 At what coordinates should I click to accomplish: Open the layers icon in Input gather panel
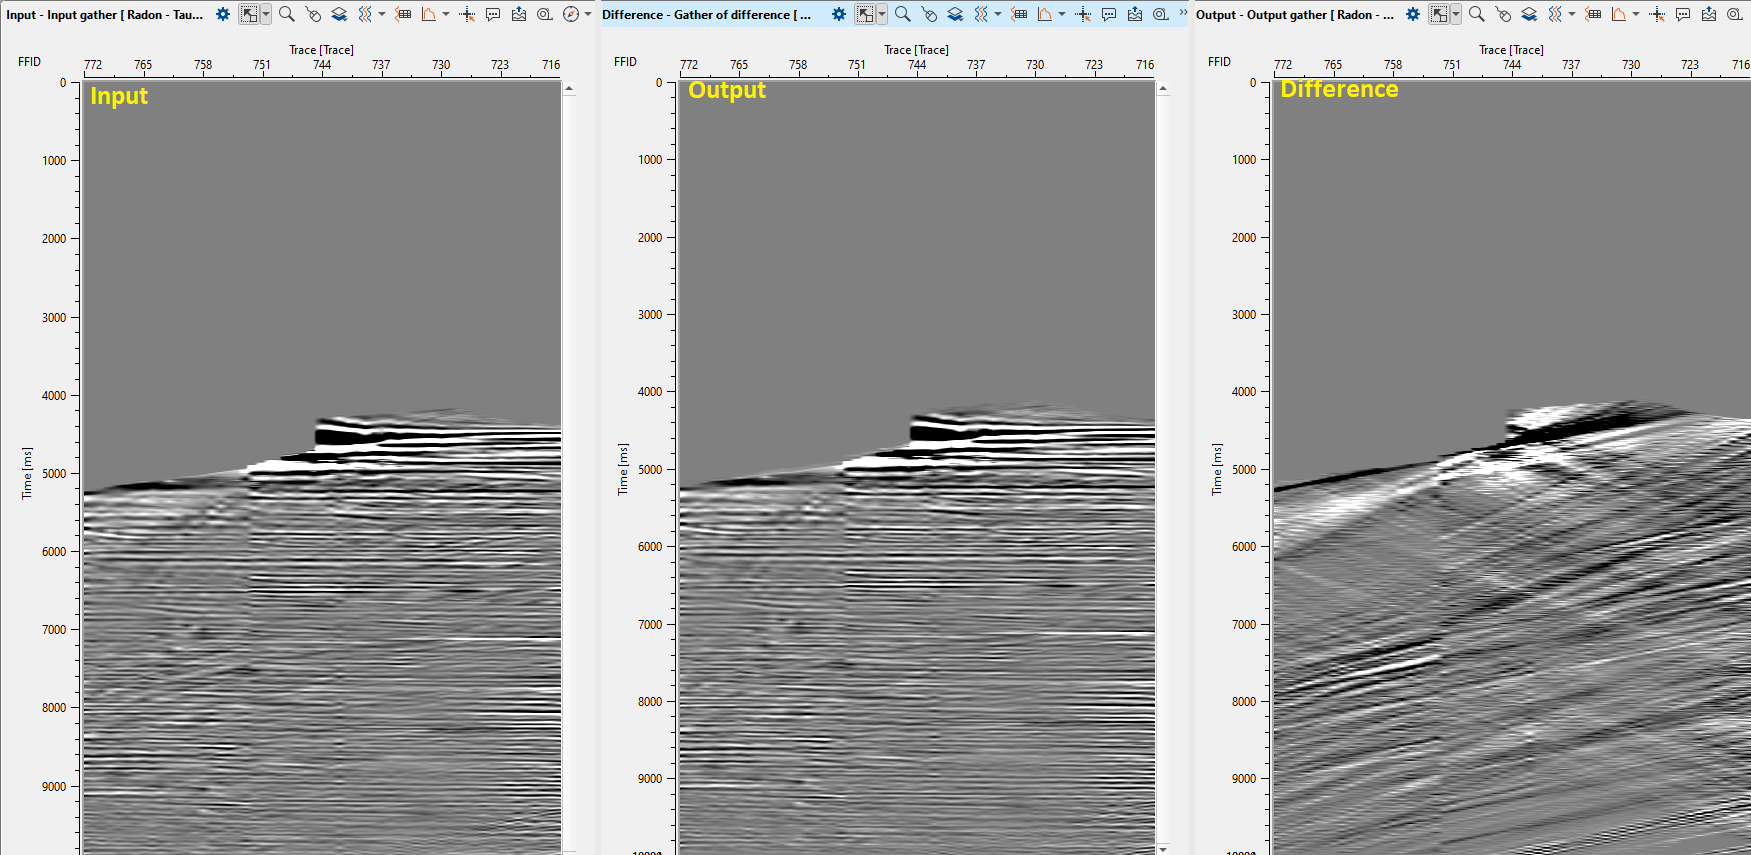click(339, 14)
